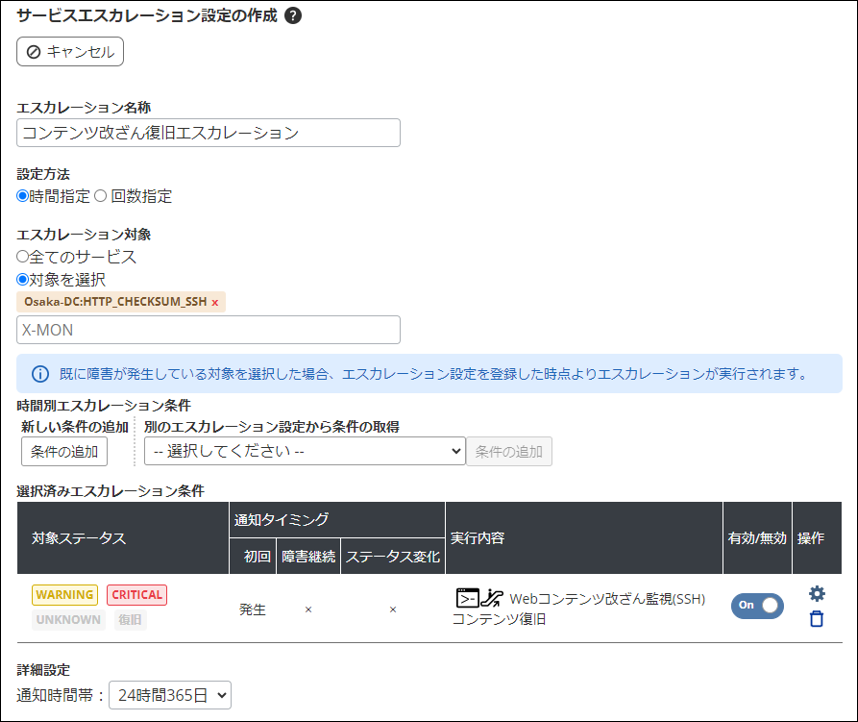Click the terminal command icon in 実行内容
Viewport: 858px width, 722px height.
[x=466, y=599]
